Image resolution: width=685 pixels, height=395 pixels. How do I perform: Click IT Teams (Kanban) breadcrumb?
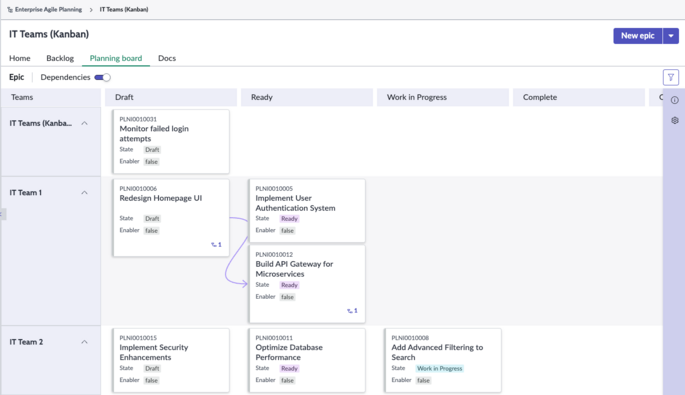click(x=124, y=10)
